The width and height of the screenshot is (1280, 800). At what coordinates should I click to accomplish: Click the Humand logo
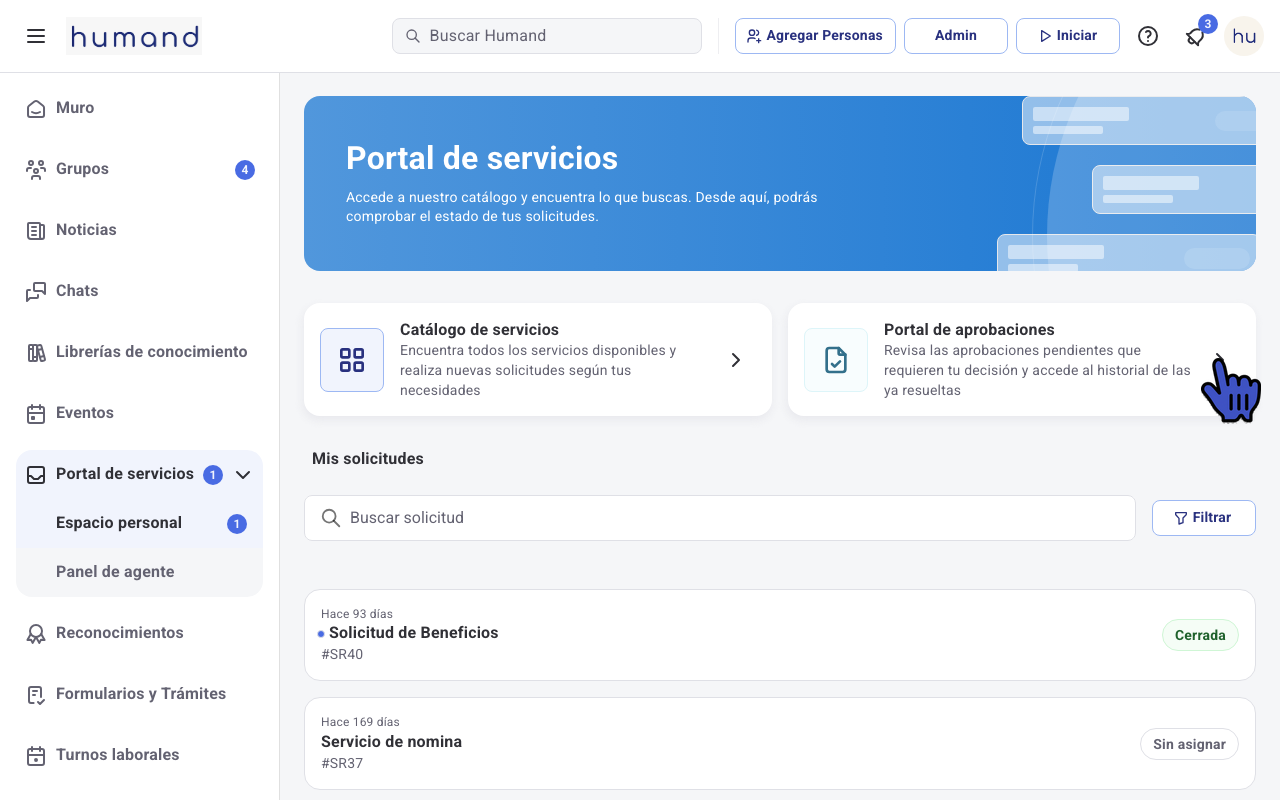coord(134,36)
